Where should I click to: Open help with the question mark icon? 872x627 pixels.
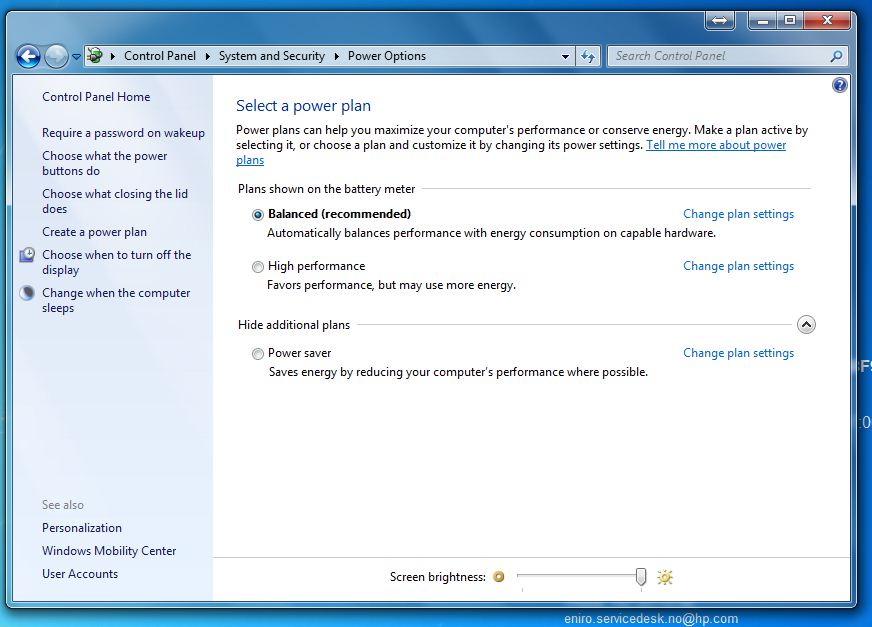[x=840, y=85]
